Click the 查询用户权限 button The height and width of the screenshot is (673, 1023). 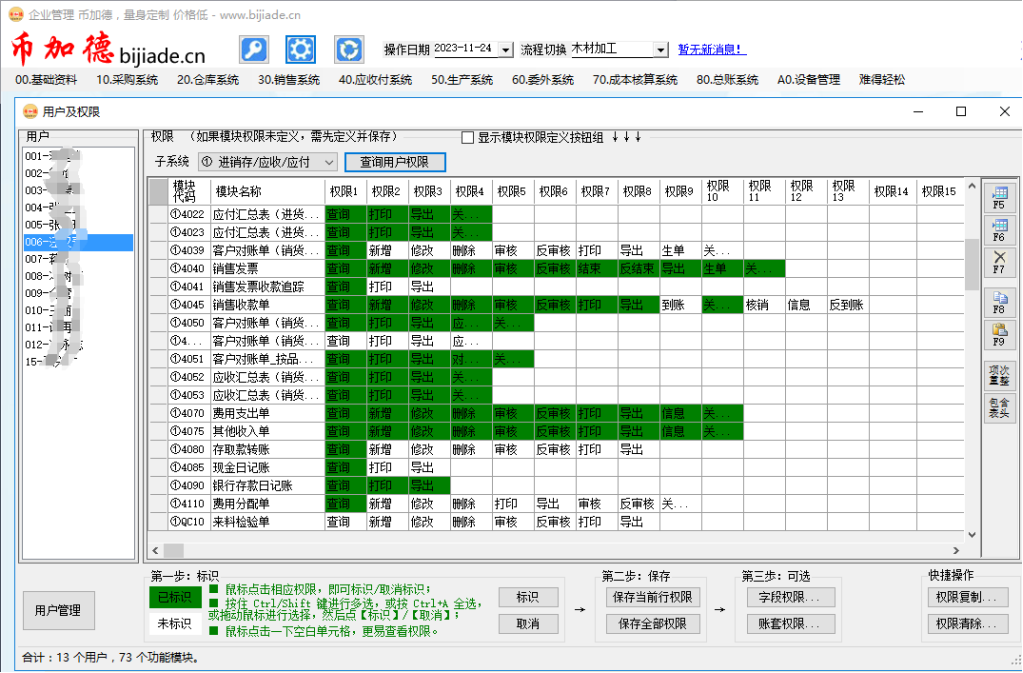tap(395, 162)
